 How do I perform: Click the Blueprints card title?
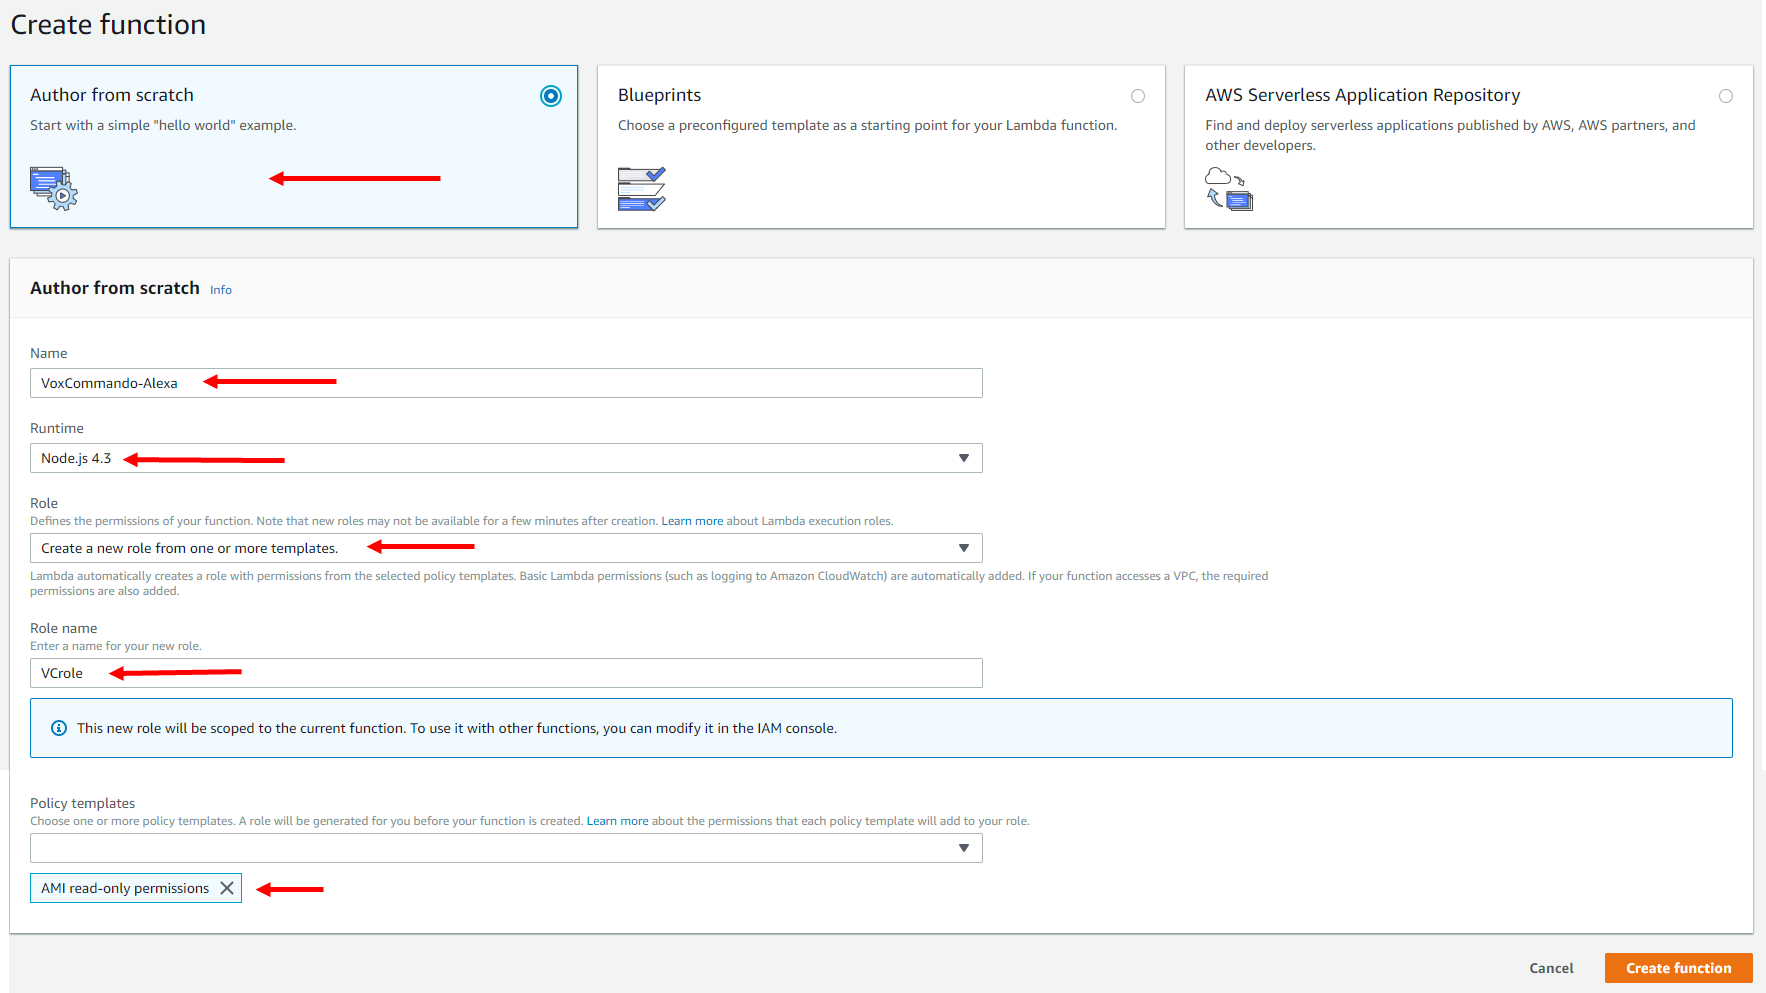[659, 95]
